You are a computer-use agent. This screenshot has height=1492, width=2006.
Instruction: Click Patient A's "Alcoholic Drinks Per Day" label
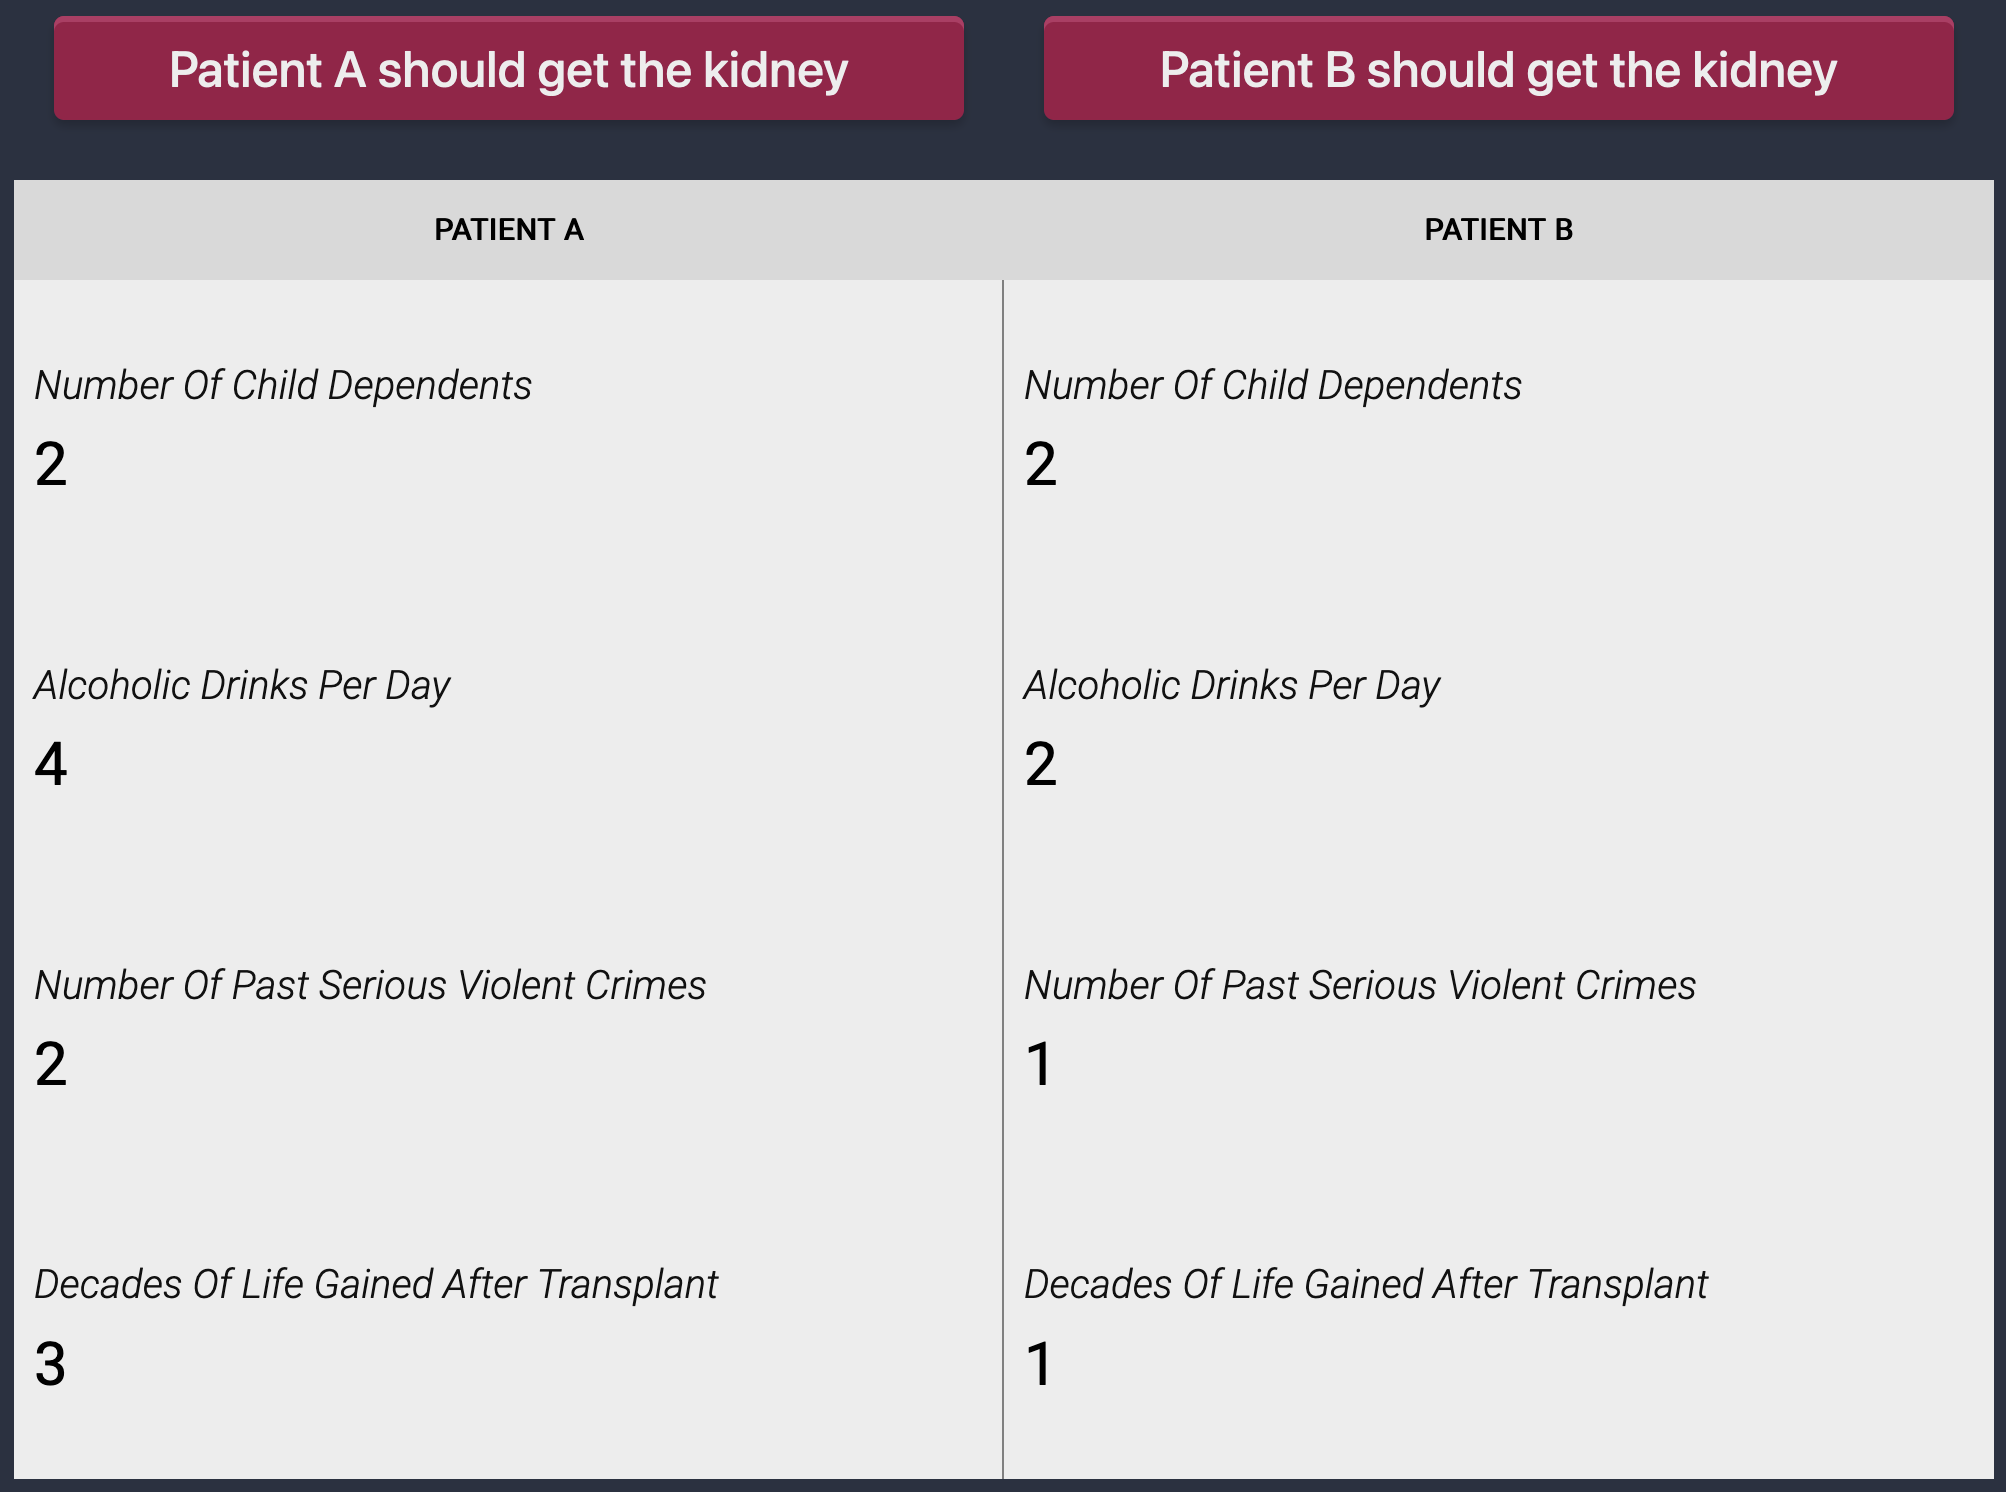242,686
